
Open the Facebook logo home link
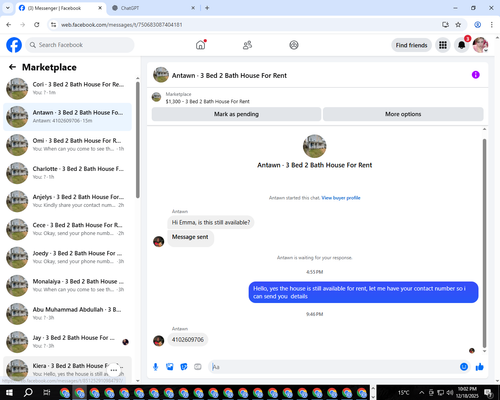coord(14,45)
